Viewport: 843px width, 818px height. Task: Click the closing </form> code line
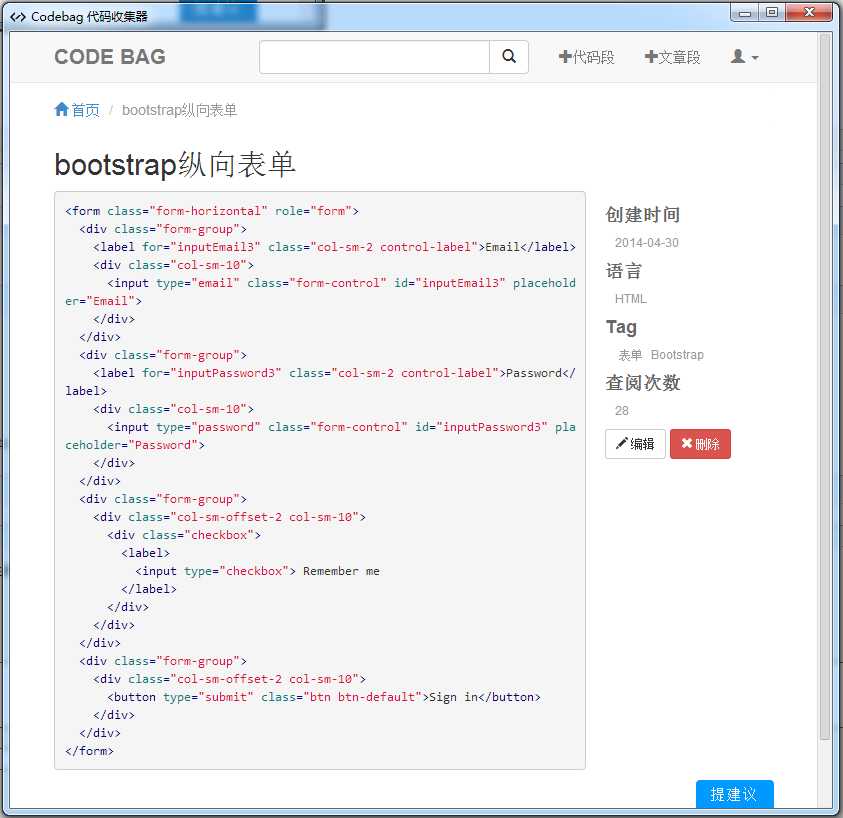pos(89,751)
